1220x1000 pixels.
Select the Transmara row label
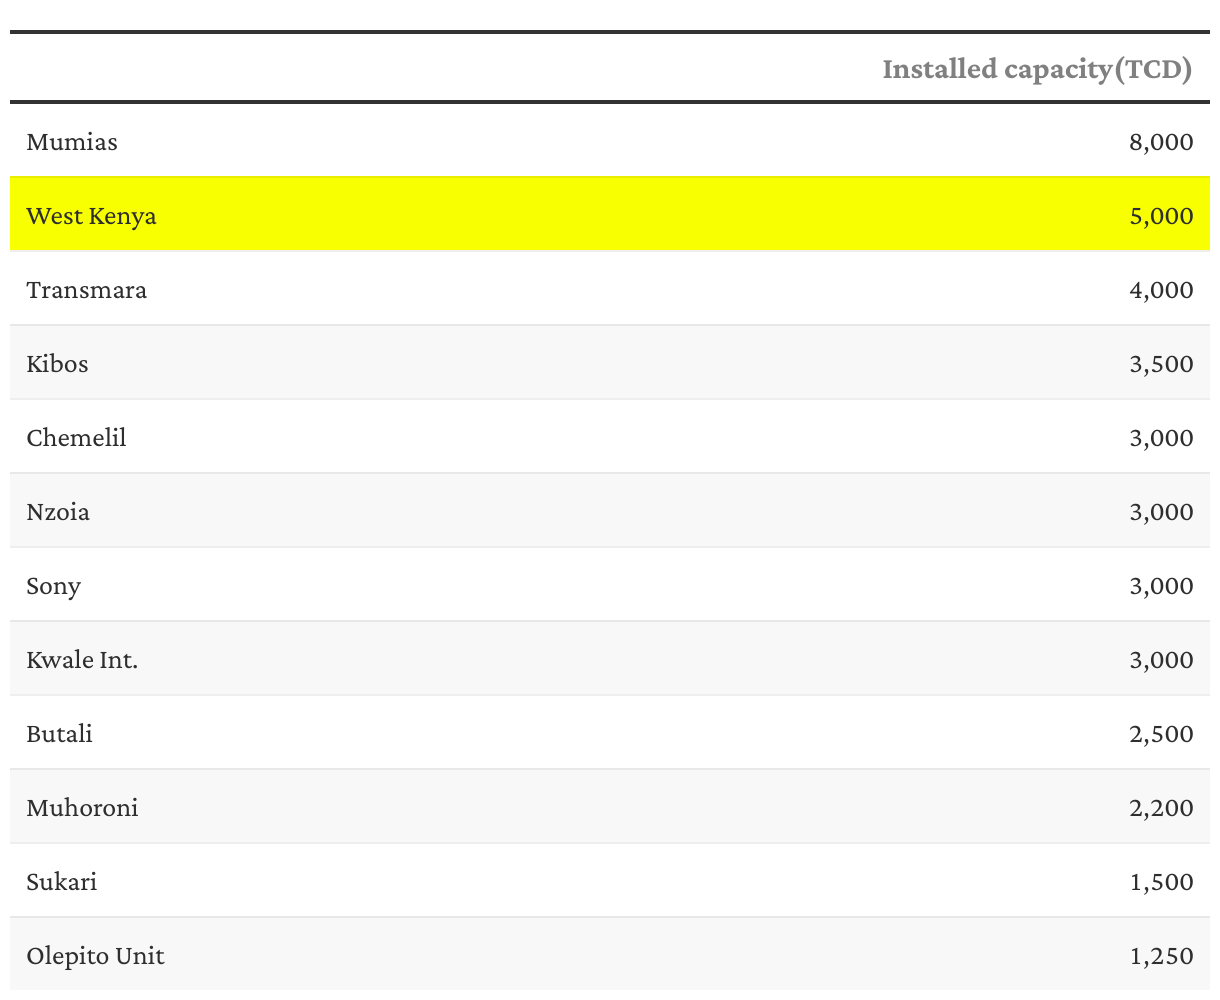[87, 290]
